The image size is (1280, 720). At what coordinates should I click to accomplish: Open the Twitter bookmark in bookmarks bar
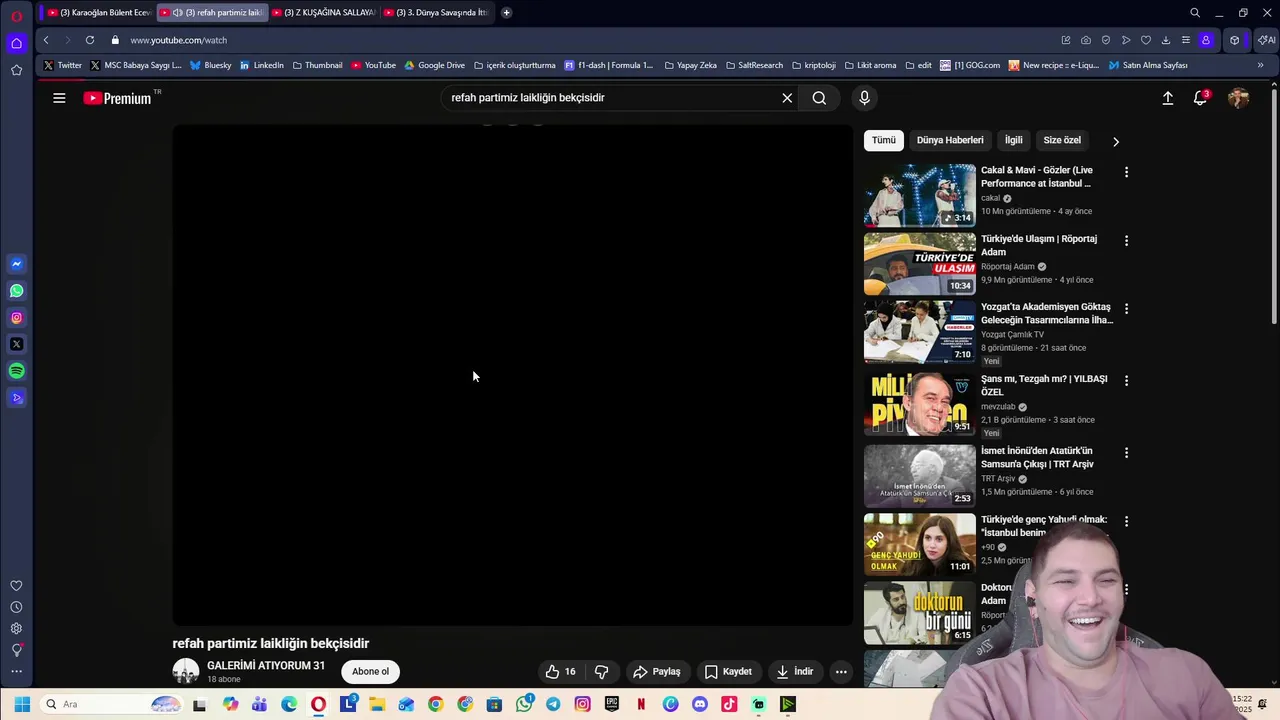click(62, 65)
